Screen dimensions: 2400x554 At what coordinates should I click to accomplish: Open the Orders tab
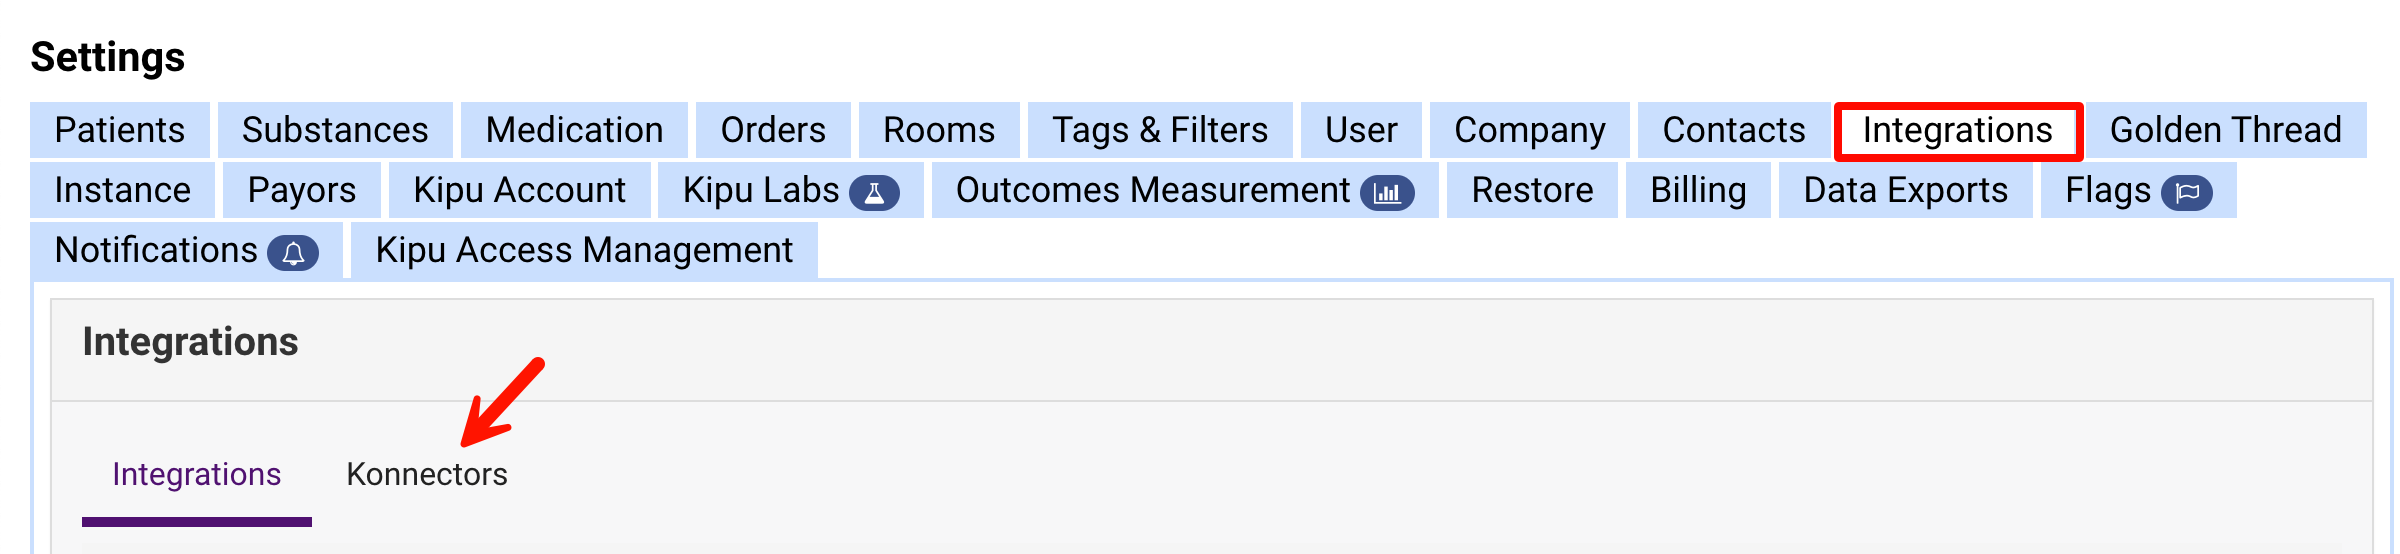[773, 130]
